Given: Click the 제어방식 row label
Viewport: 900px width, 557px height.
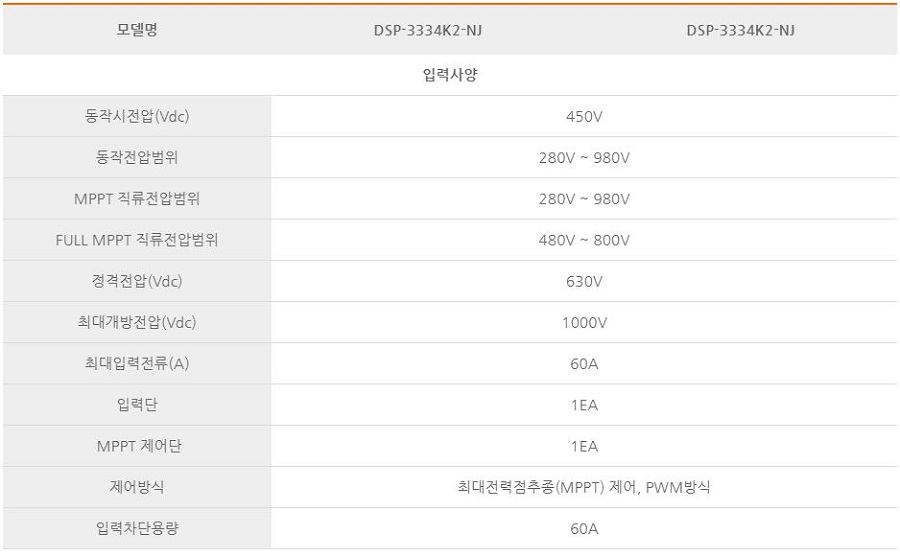Looking at the screenshot, I should 137,487.
